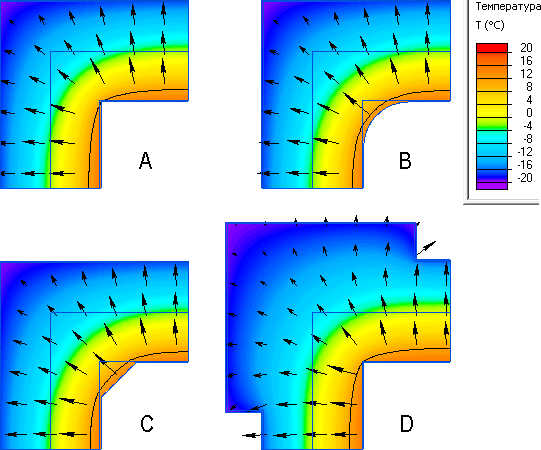Screen dimensions: 541x450
Task: Click the dark blue -16°C legend band
Action: pos(492,163)
